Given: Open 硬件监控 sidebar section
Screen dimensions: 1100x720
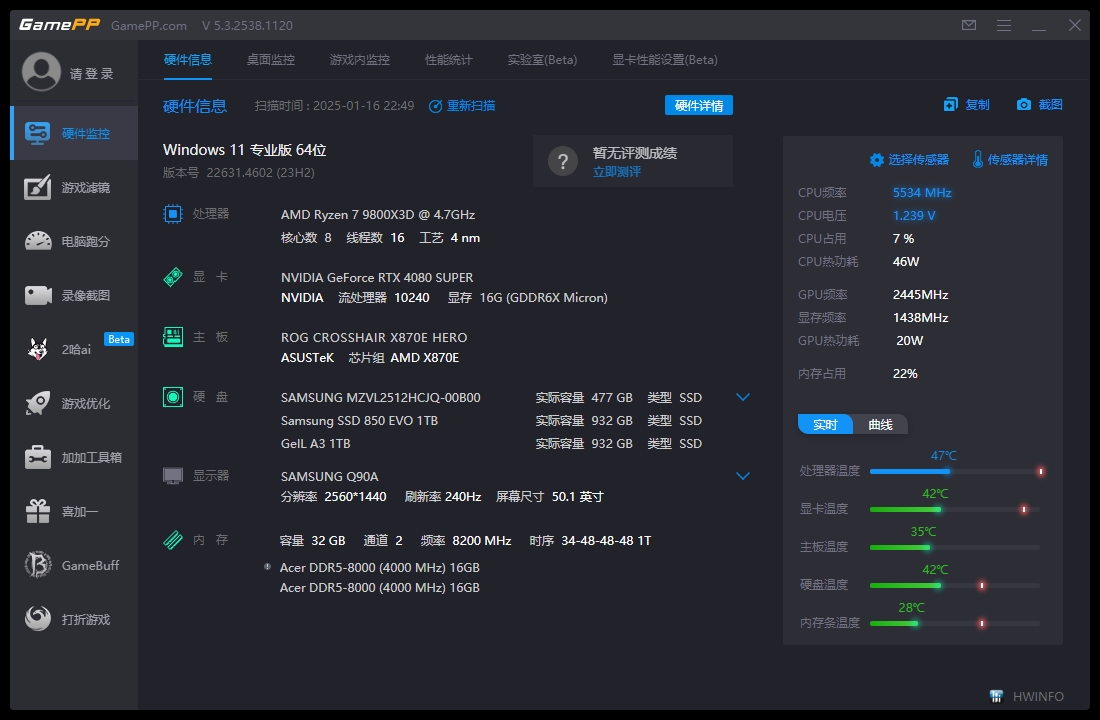Looking at the screenshot, I should (74, 133).
